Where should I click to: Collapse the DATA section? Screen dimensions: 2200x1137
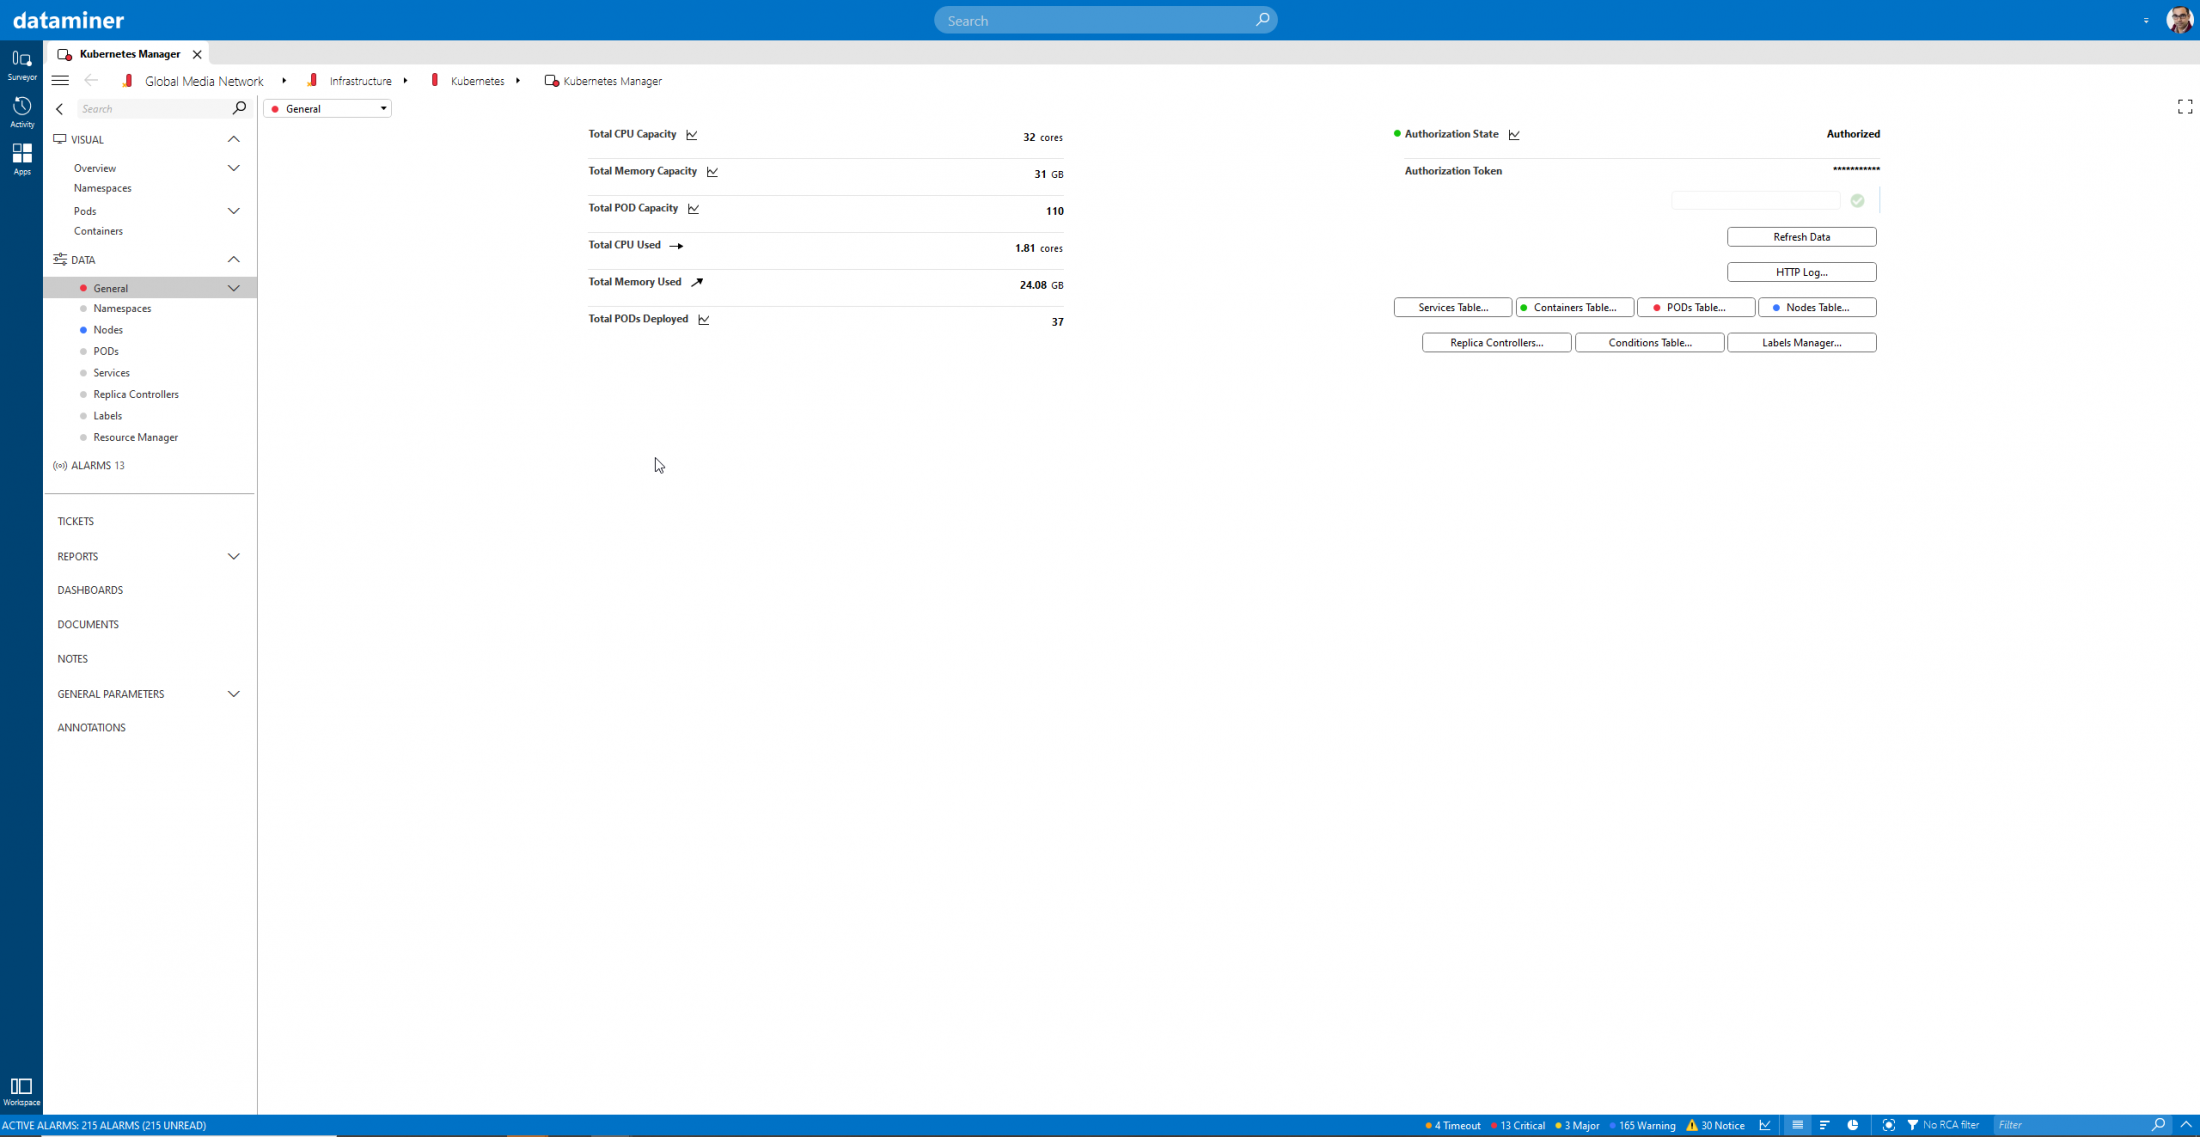(x=234, y=260)
